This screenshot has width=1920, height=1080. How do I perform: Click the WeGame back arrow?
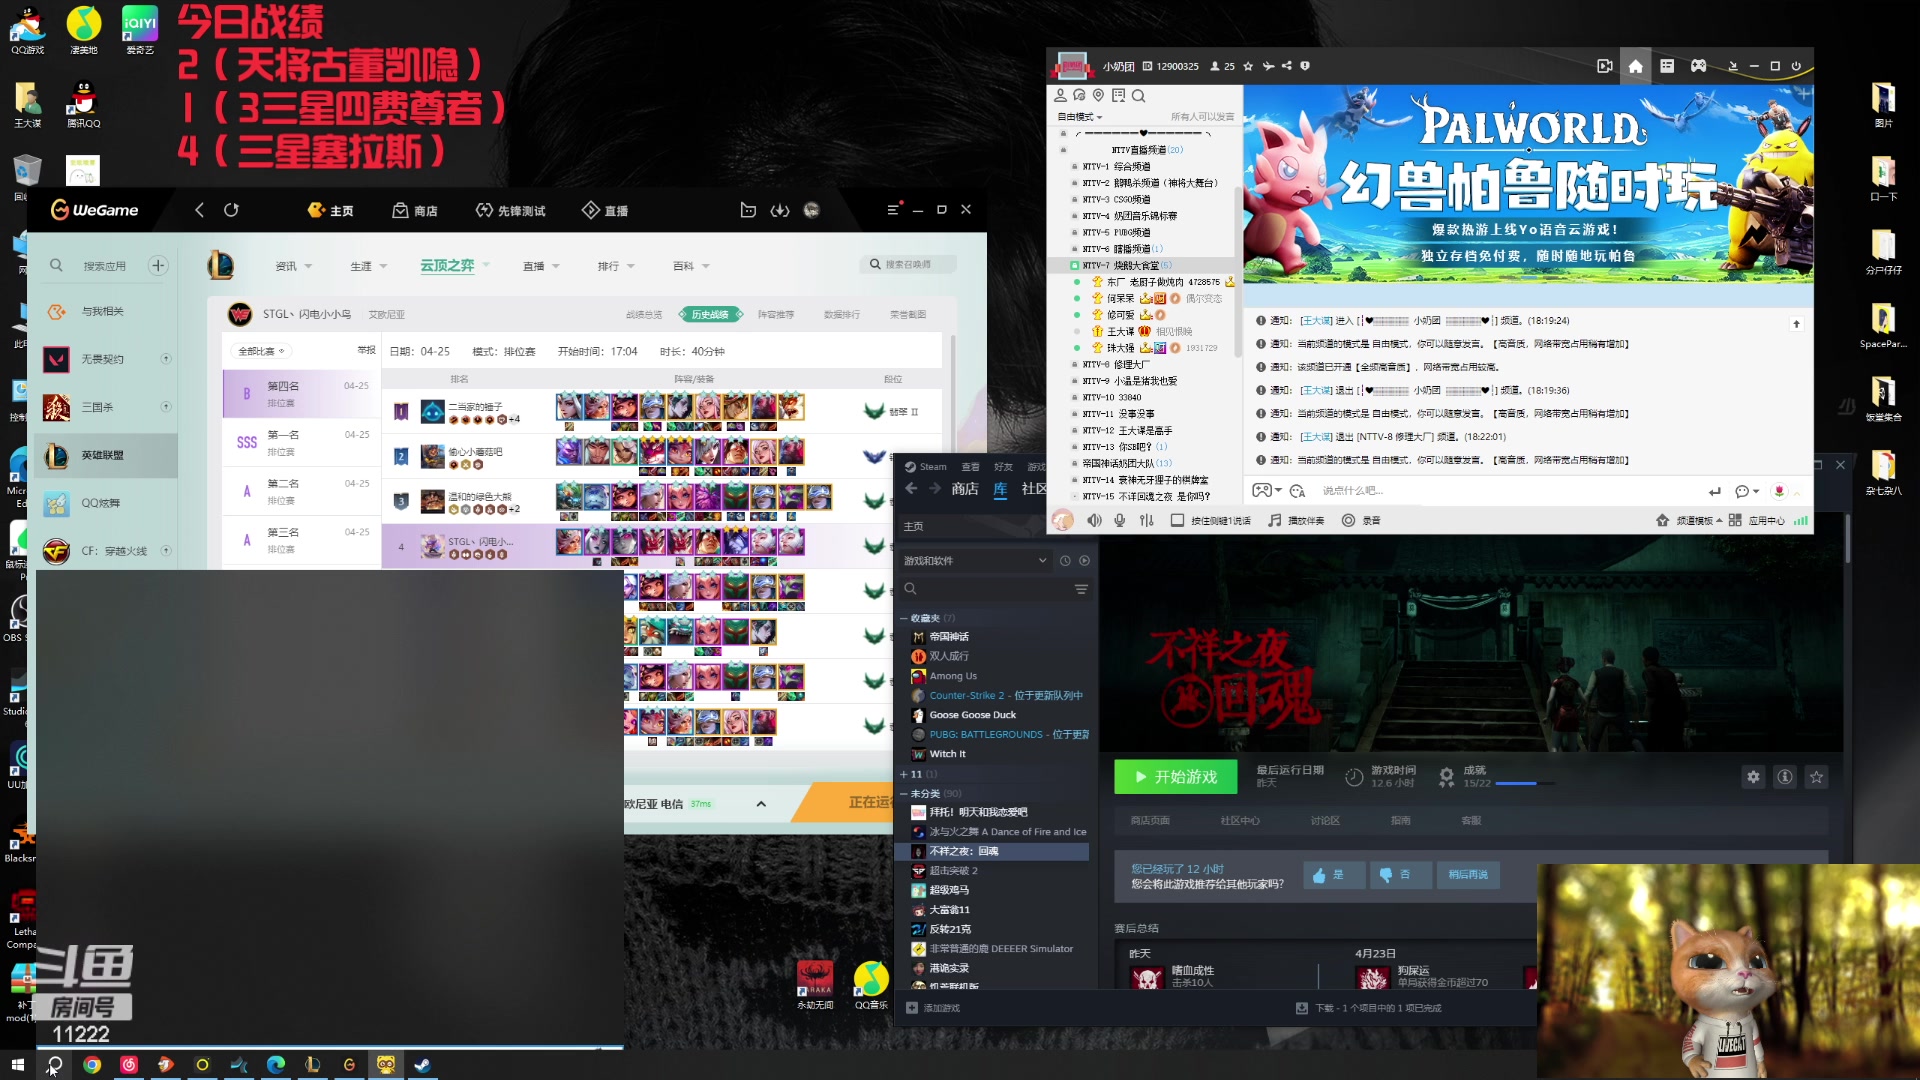(x=199, y=210)
